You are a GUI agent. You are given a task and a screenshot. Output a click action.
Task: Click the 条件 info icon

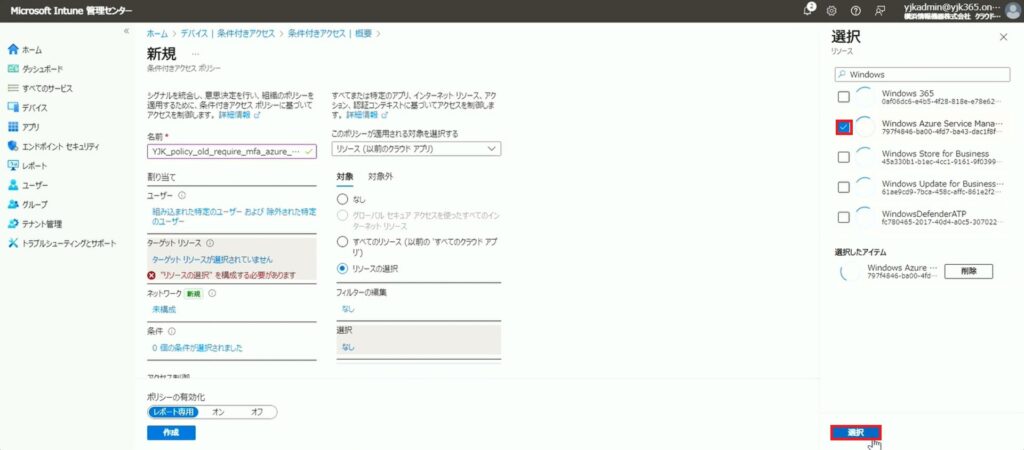click(171, 332)
